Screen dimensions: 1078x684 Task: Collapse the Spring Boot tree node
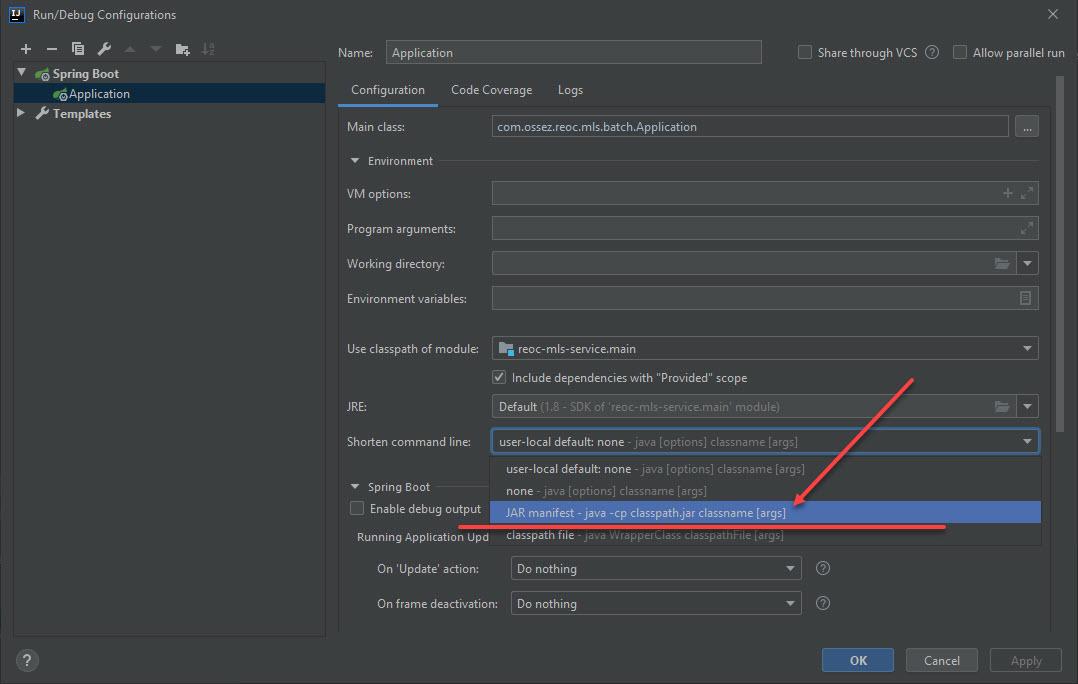[20, 73]
